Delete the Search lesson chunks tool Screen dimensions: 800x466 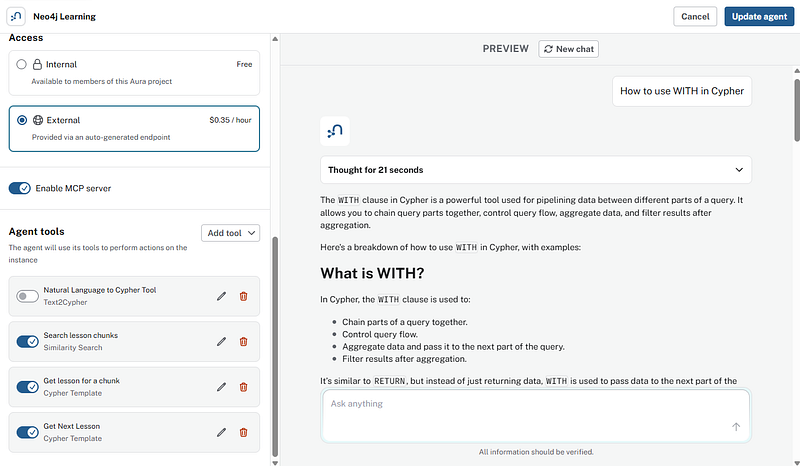point(243,341)
